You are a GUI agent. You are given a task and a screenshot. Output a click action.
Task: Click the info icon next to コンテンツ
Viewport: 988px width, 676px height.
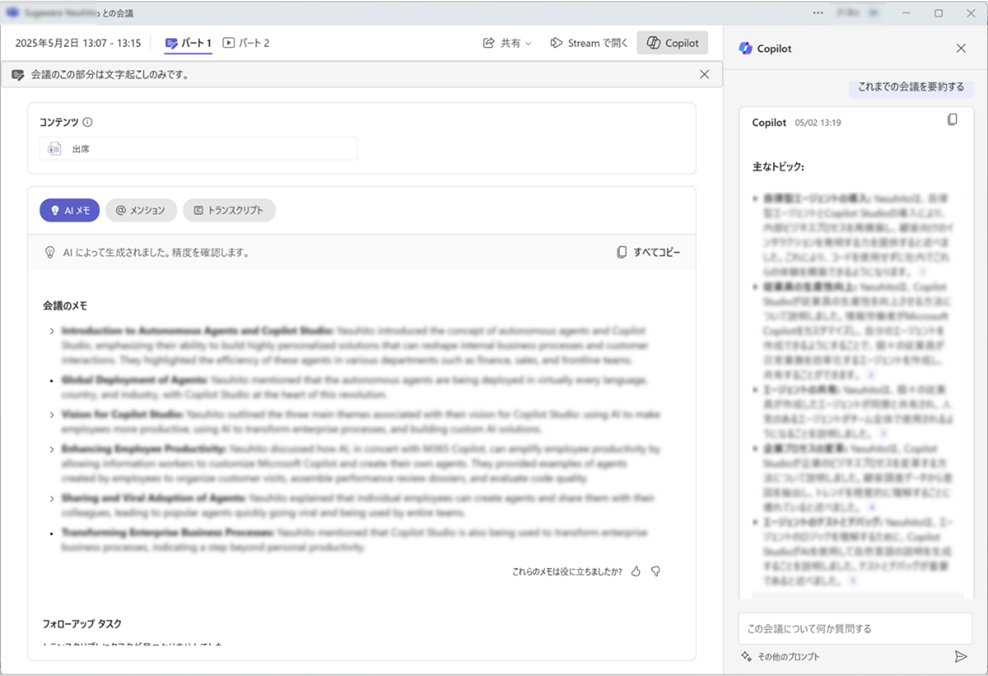pos(88,122)
